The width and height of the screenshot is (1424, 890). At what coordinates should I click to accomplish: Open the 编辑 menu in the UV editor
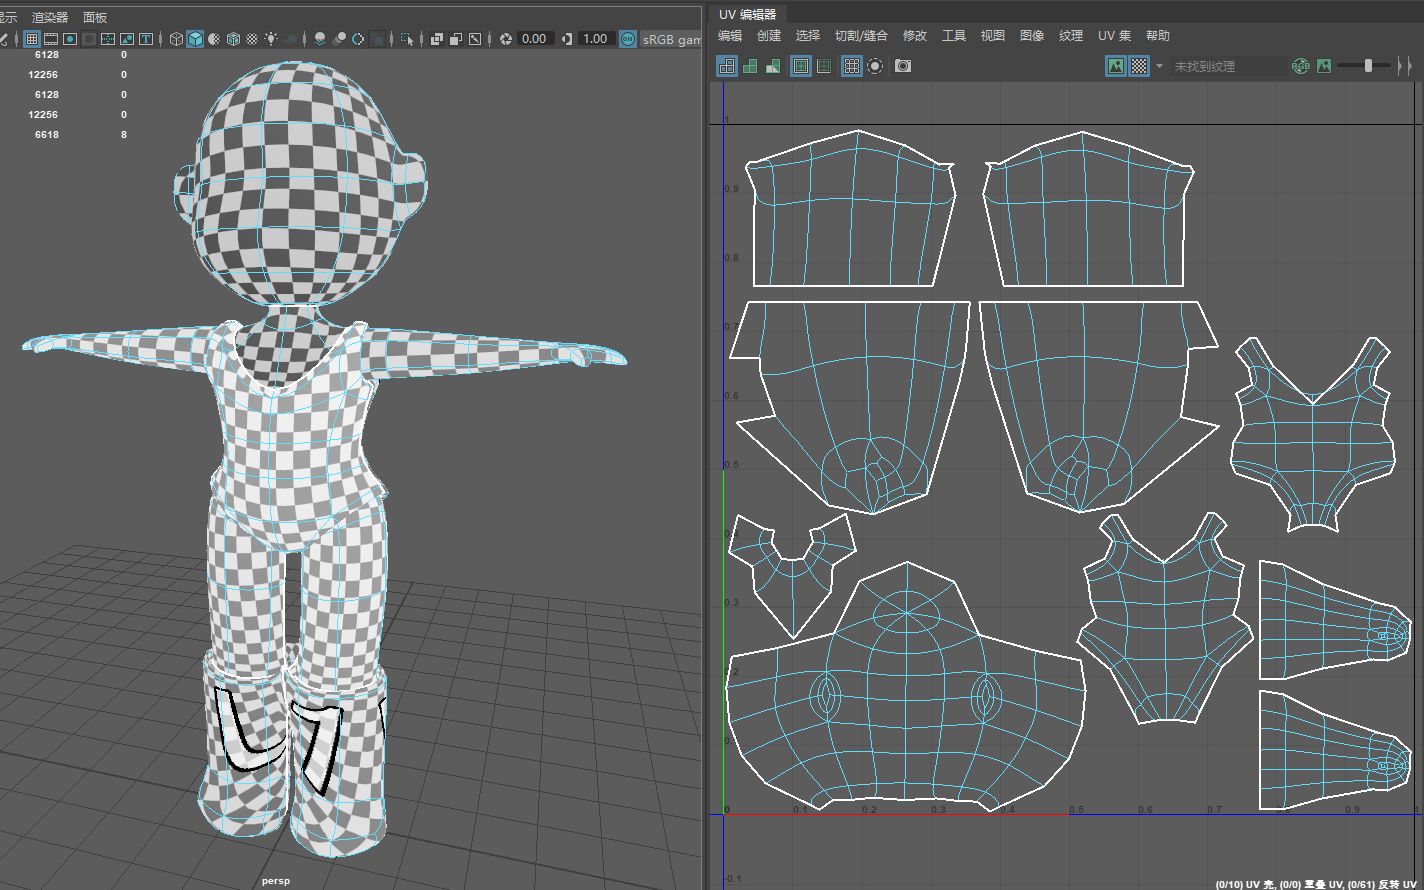[x=730, y=35]
